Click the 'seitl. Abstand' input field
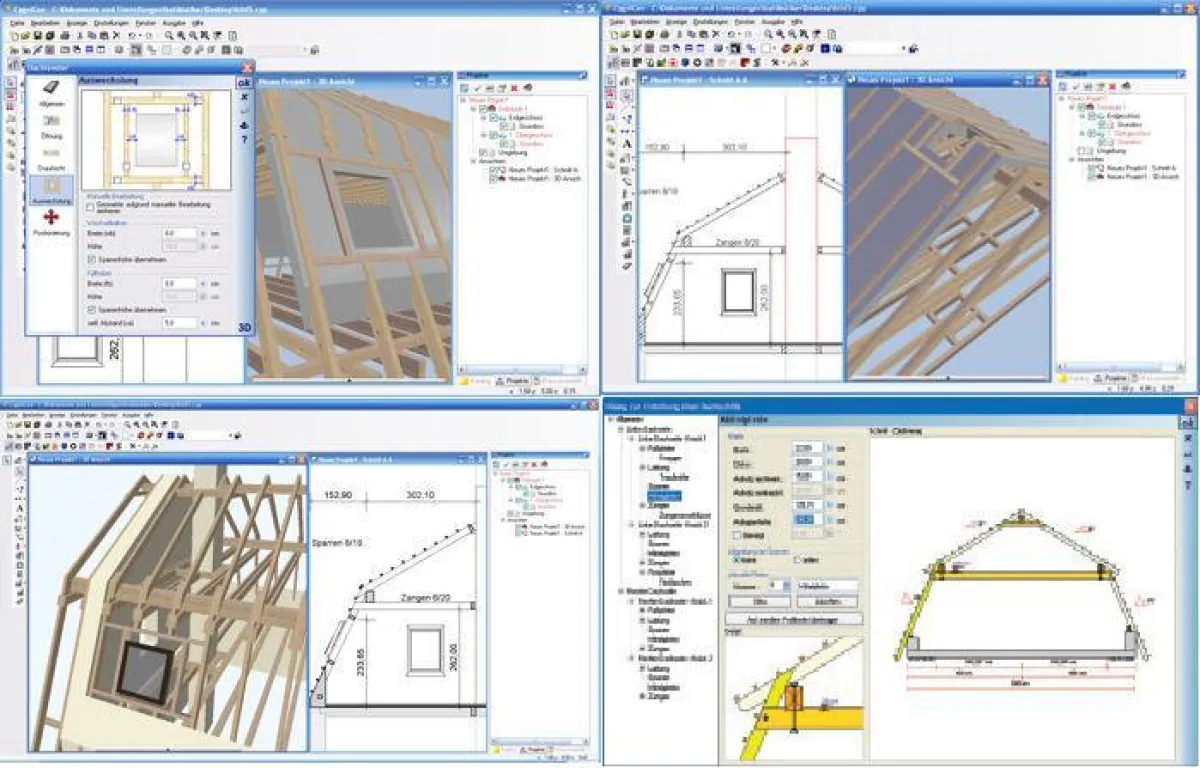This screenshot has width=1200, height=768. point(180,323)
